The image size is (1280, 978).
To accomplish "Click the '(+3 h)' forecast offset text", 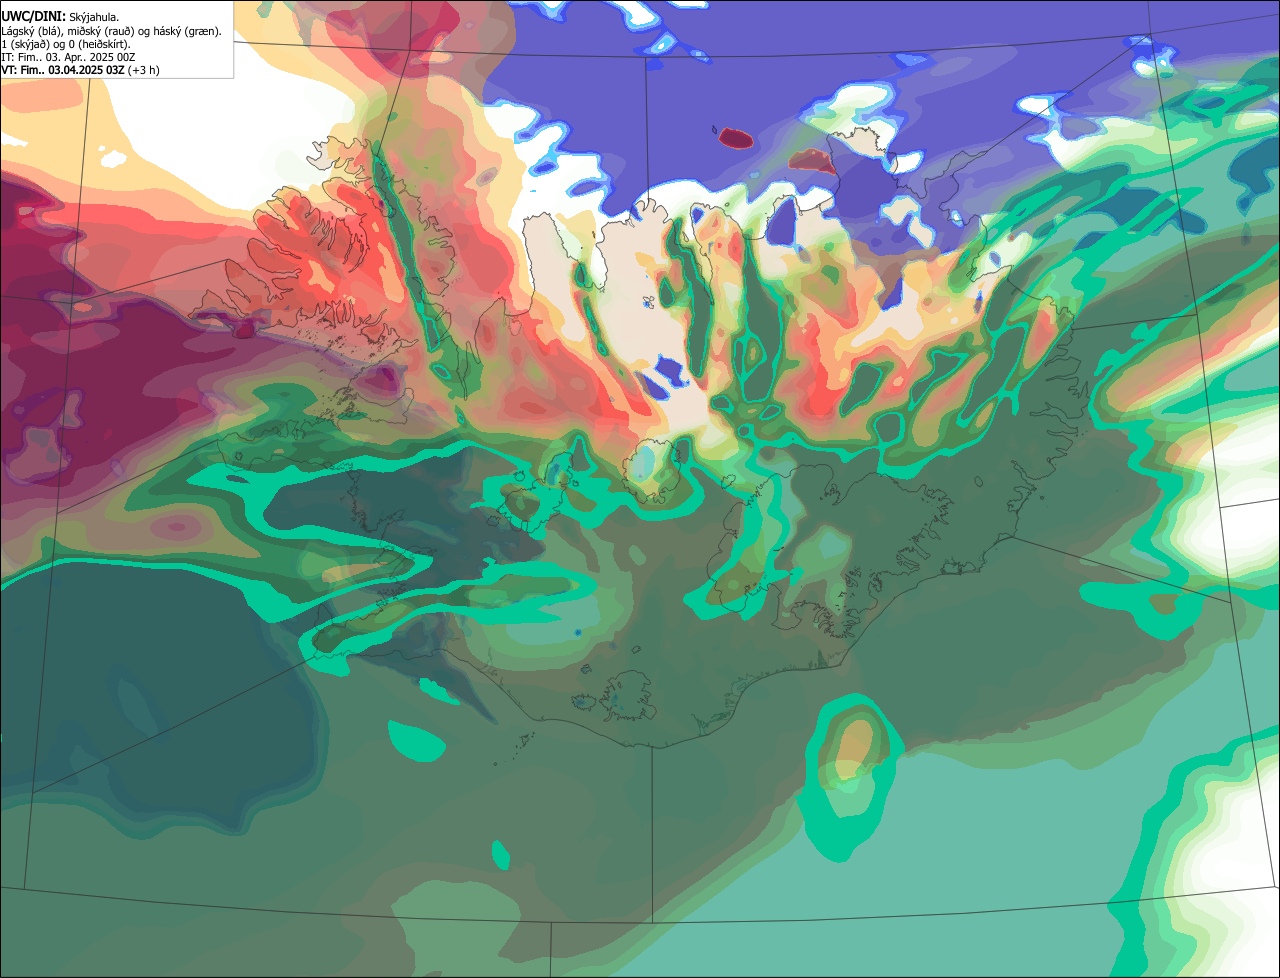I will 143,70.
